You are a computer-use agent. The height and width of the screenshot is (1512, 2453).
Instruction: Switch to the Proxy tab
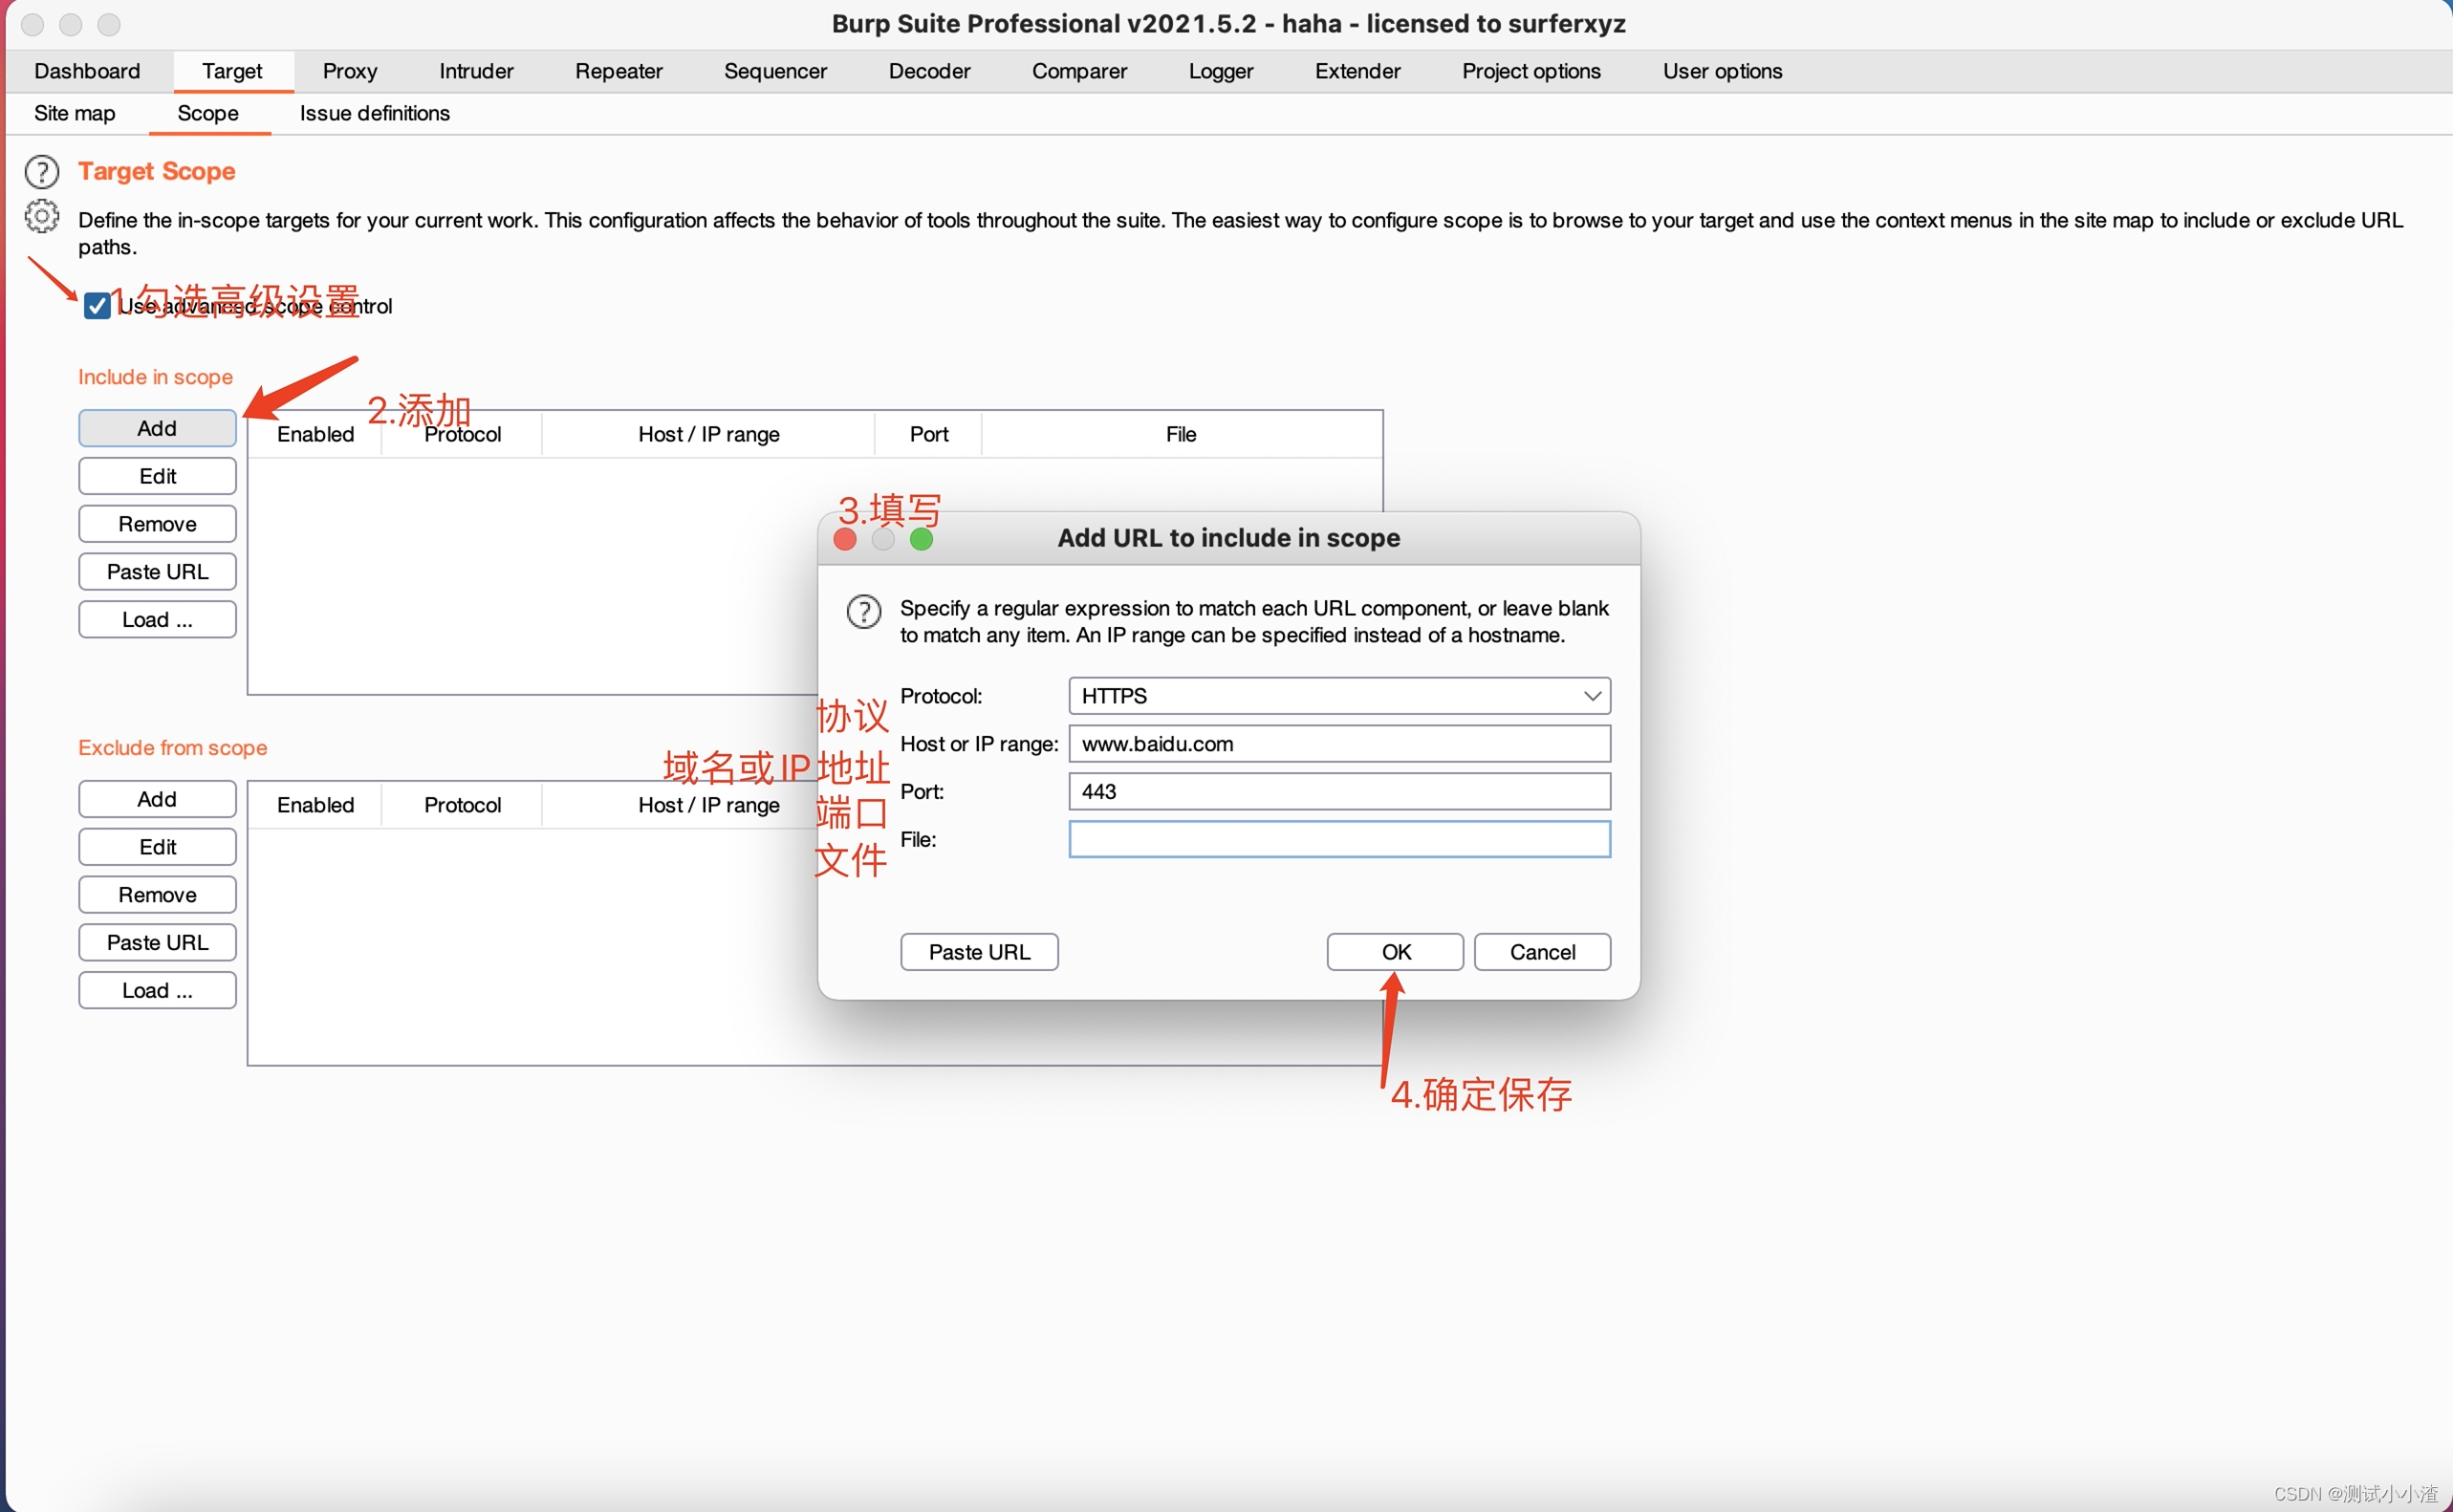pos(349,70)
